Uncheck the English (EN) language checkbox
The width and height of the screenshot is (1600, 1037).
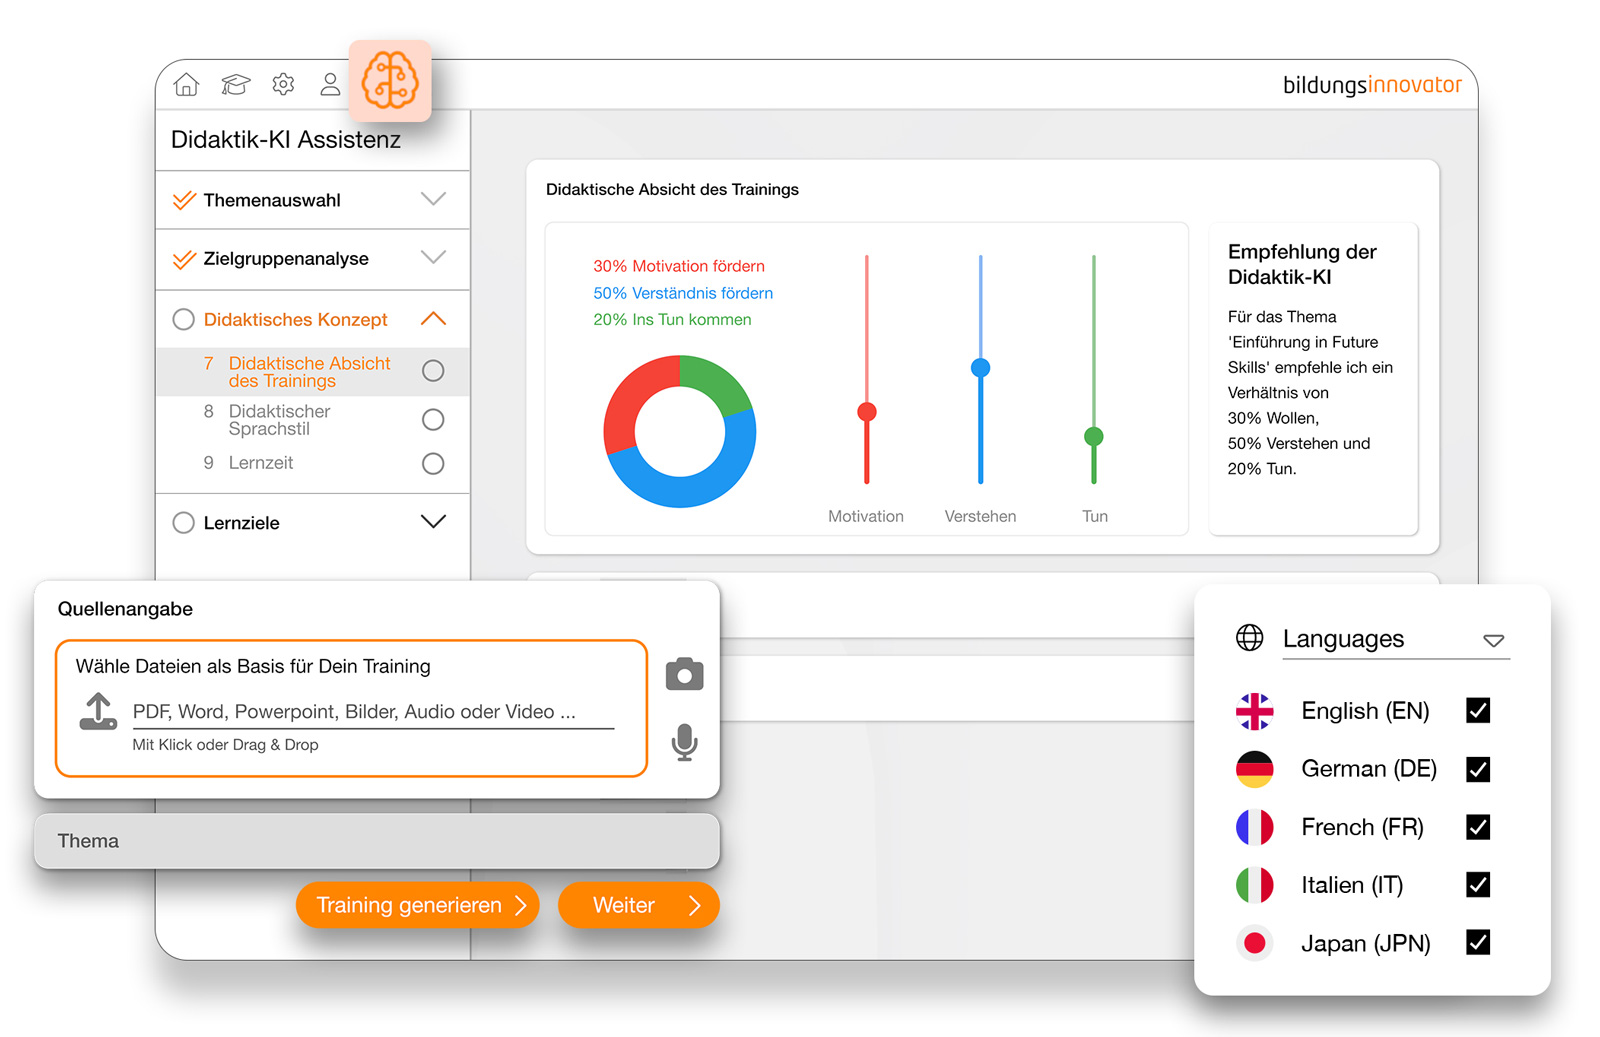click(x=1477, y=711)
